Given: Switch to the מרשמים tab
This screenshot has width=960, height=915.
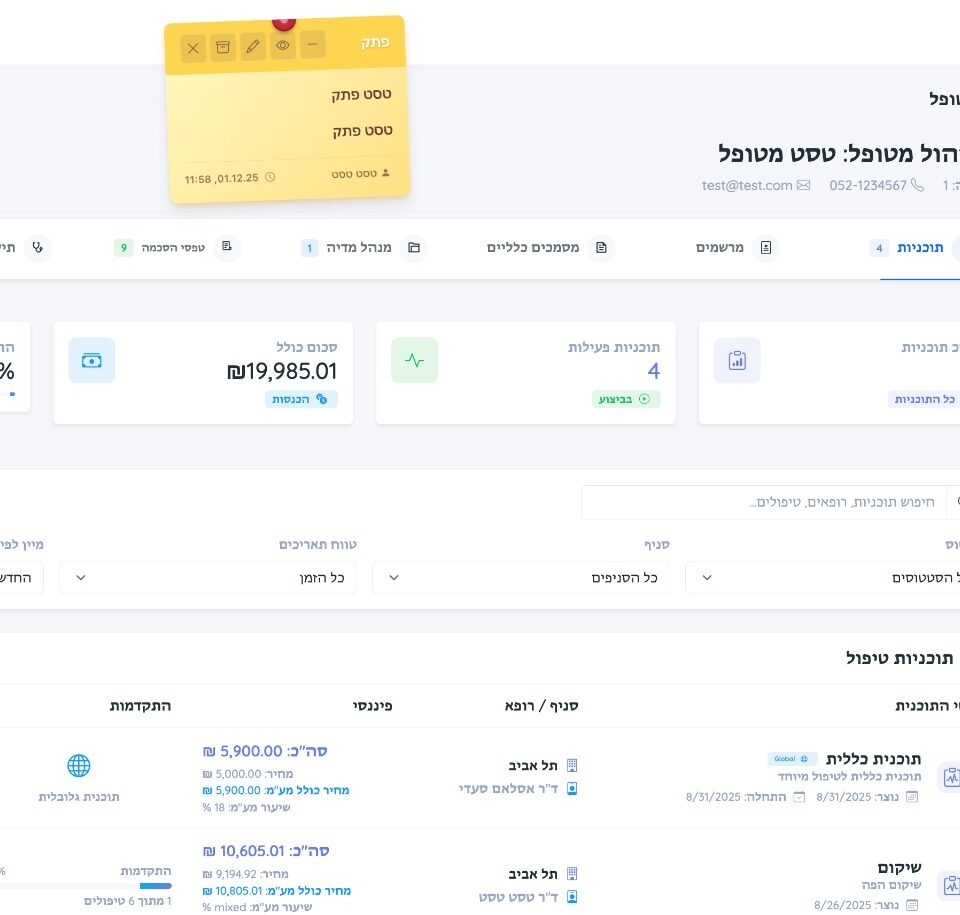Looking at the screenshot, I should (735, 247).
